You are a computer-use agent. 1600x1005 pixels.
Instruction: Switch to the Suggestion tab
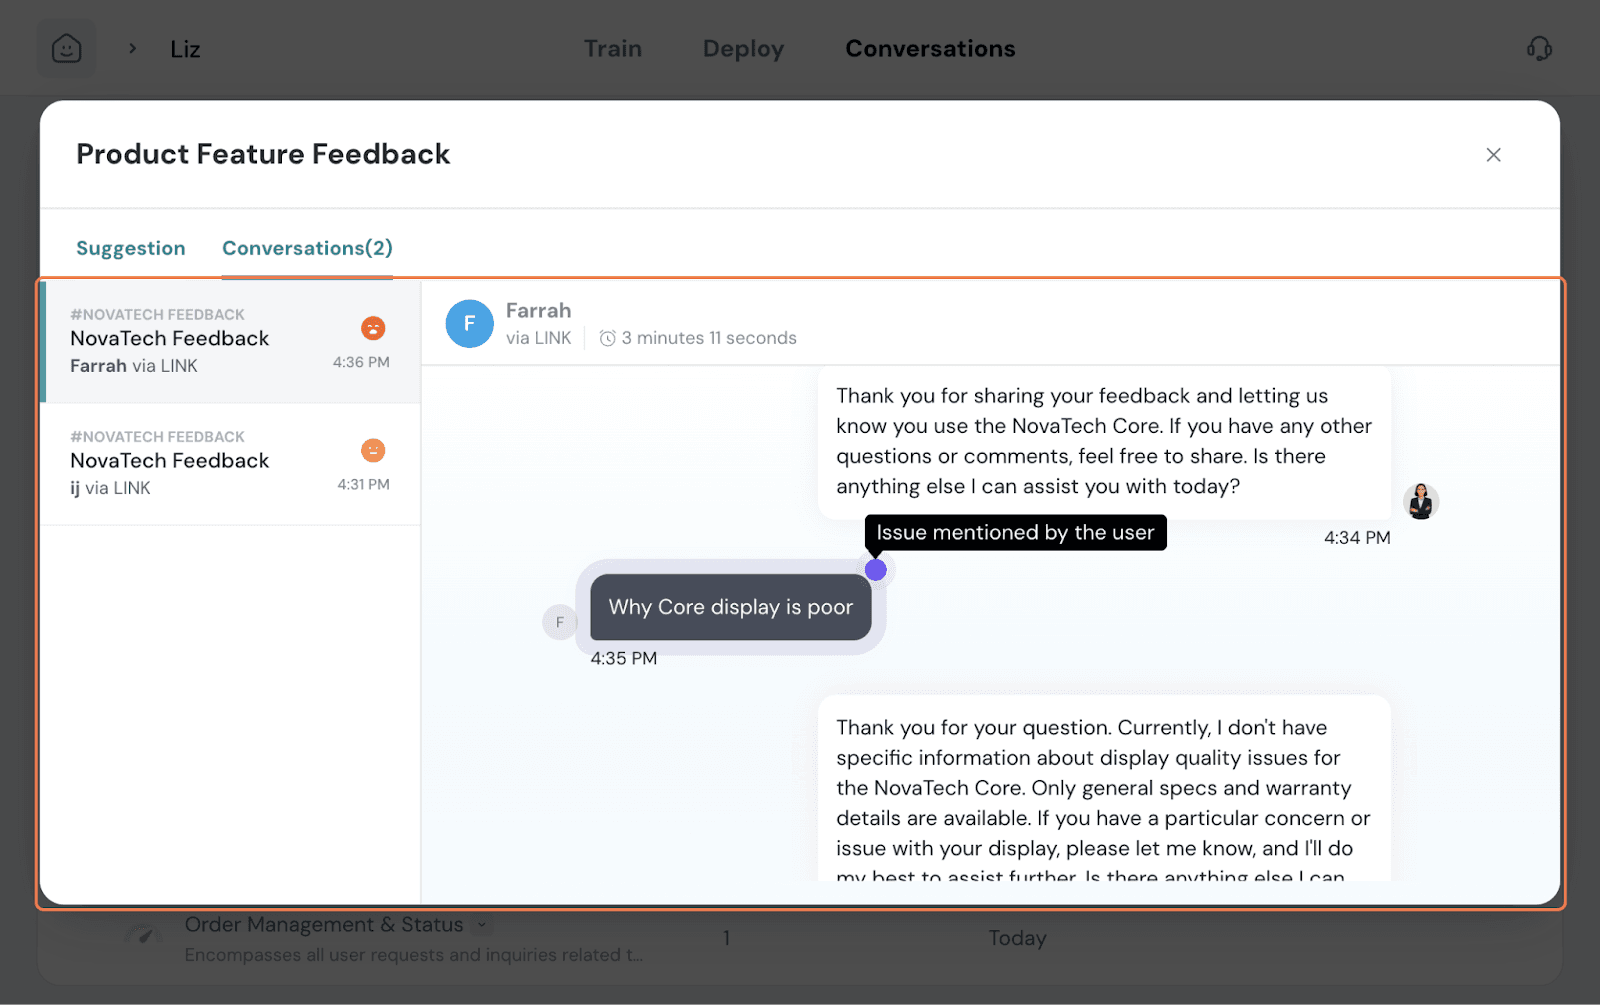click(131, 248)
